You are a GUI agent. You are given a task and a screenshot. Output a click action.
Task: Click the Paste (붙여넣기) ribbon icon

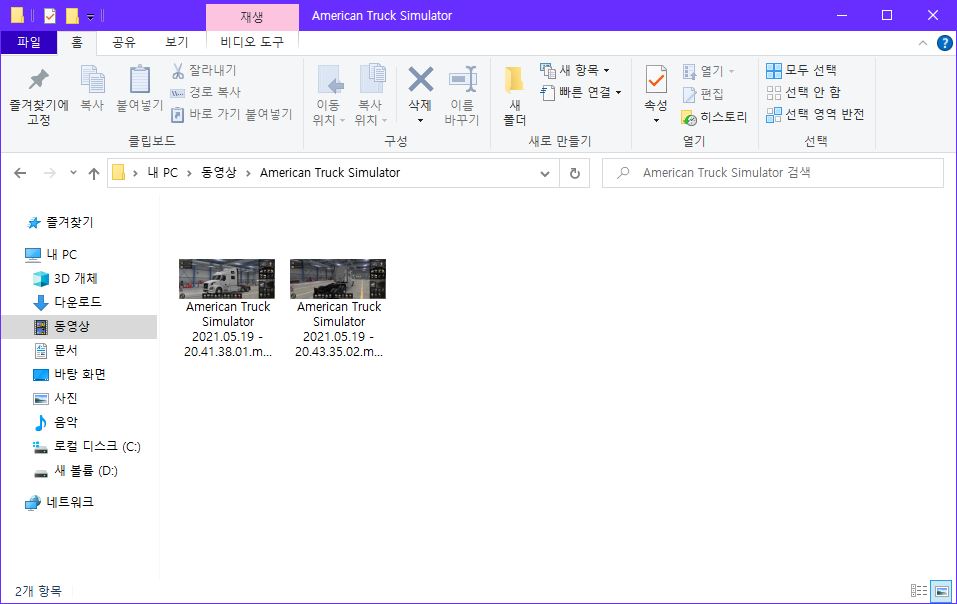point(140,80)
